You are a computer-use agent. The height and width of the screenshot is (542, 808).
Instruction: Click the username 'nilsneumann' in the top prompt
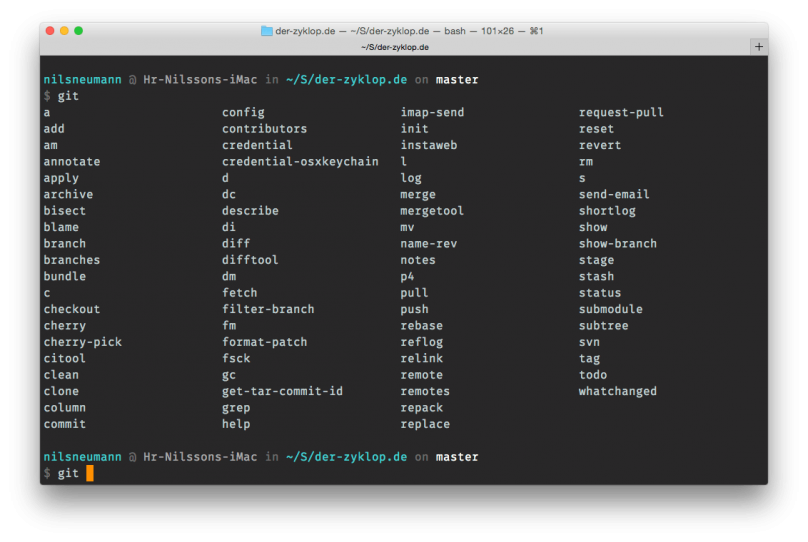pos(82,80)
